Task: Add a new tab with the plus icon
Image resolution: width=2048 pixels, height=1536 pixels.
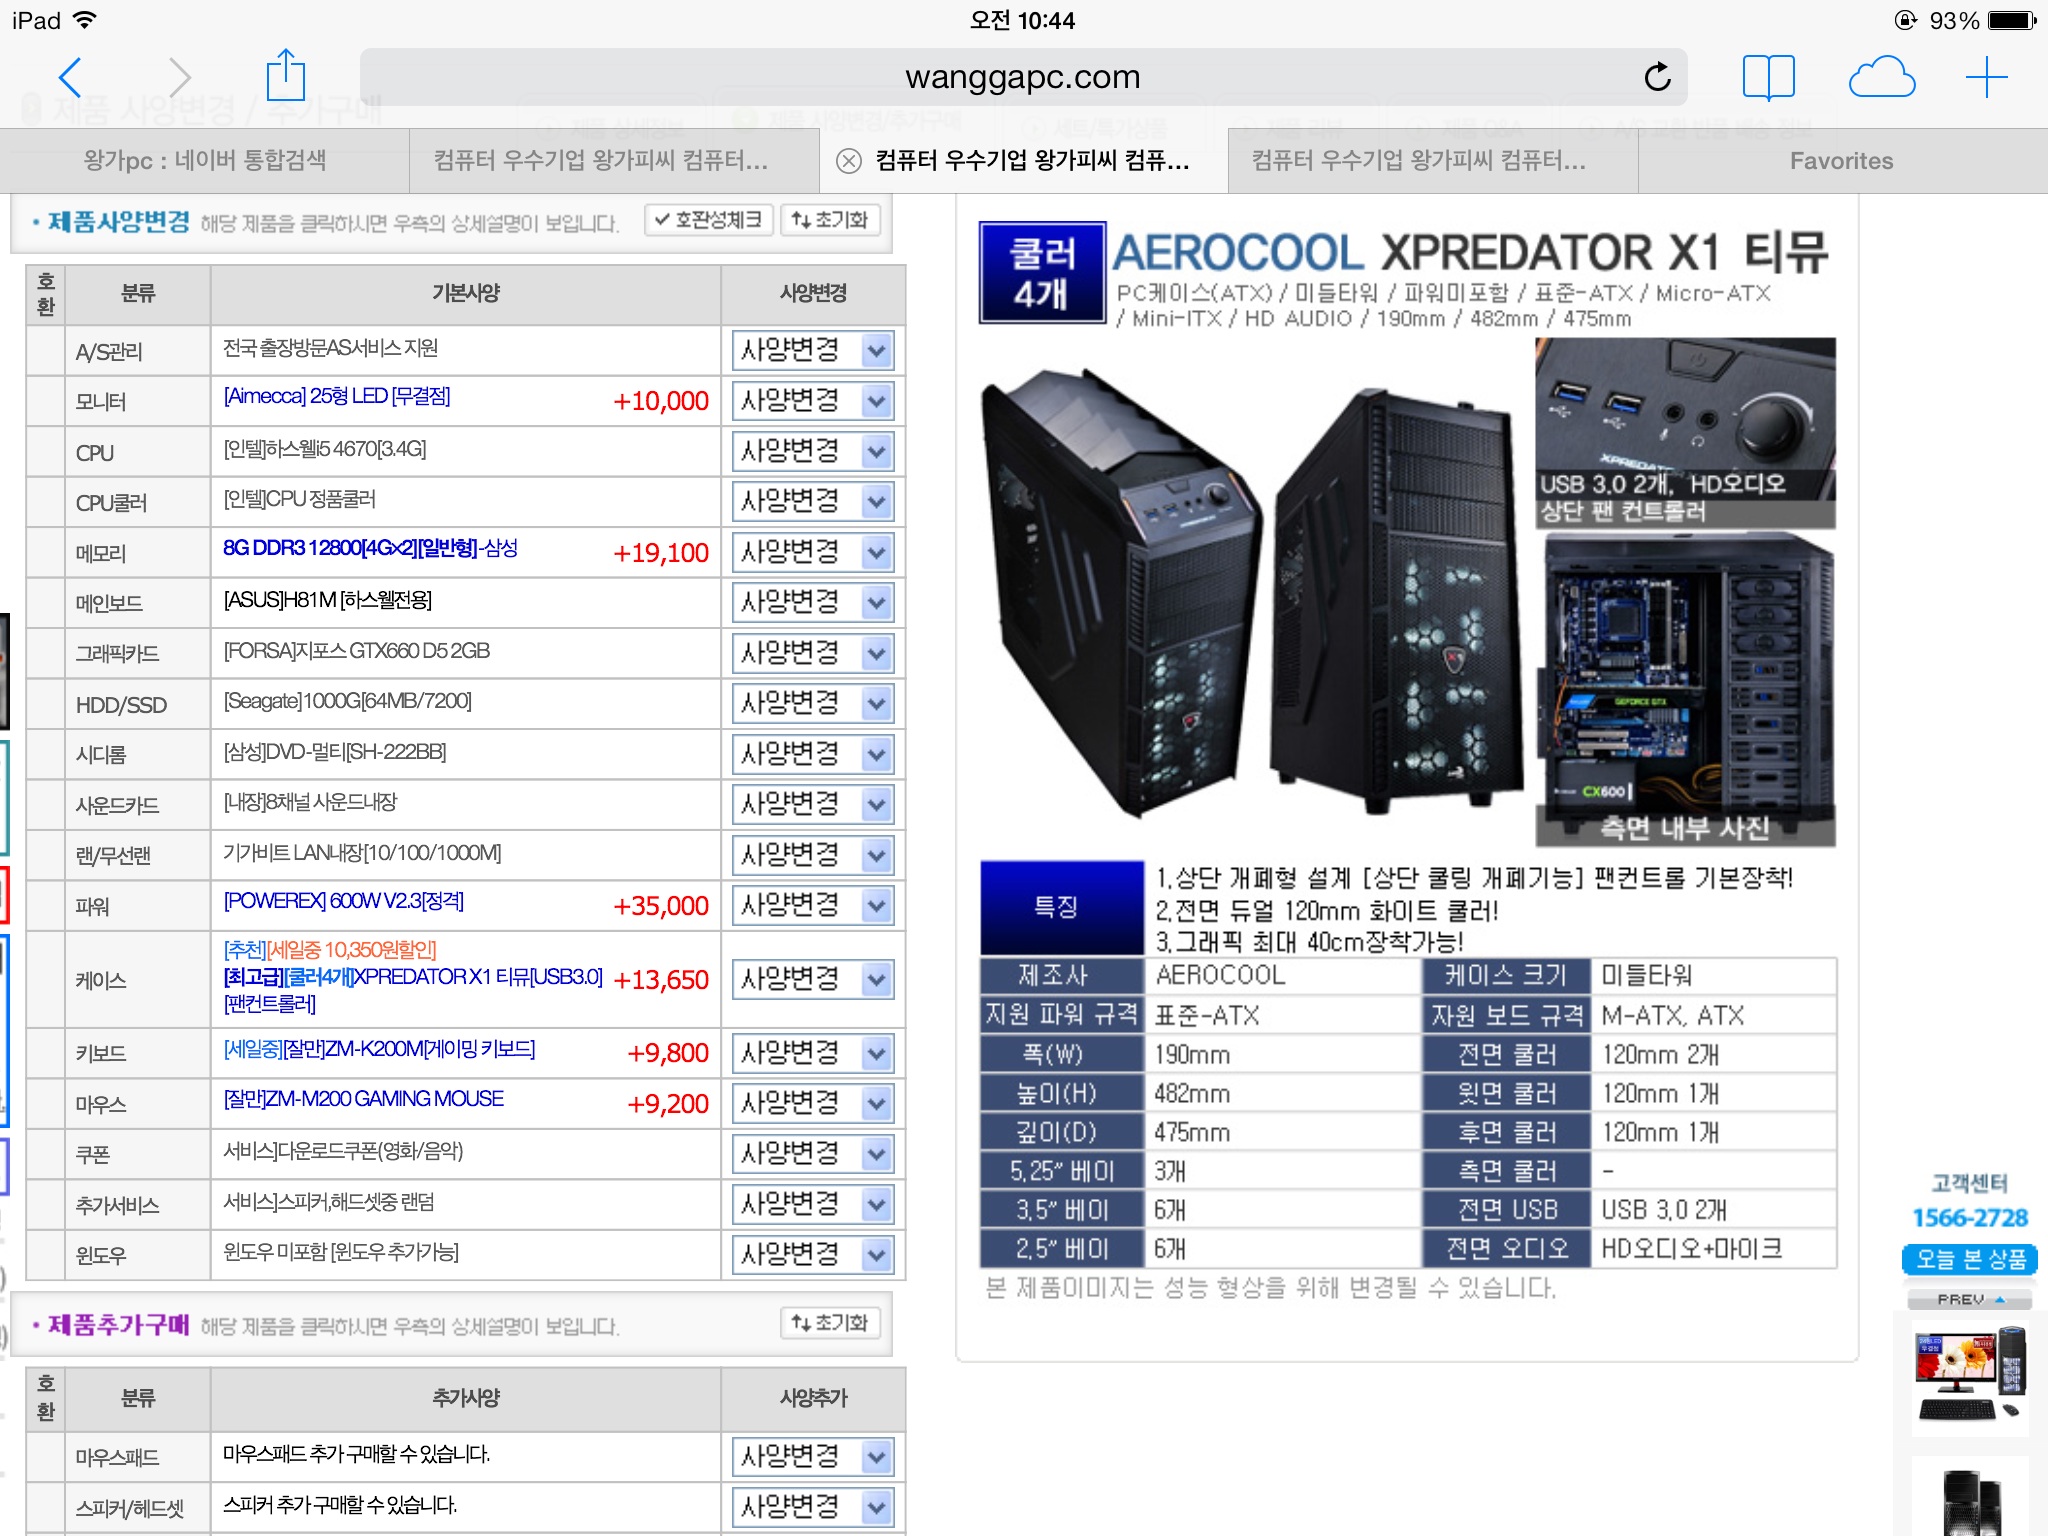Action: pos(1986,77)
